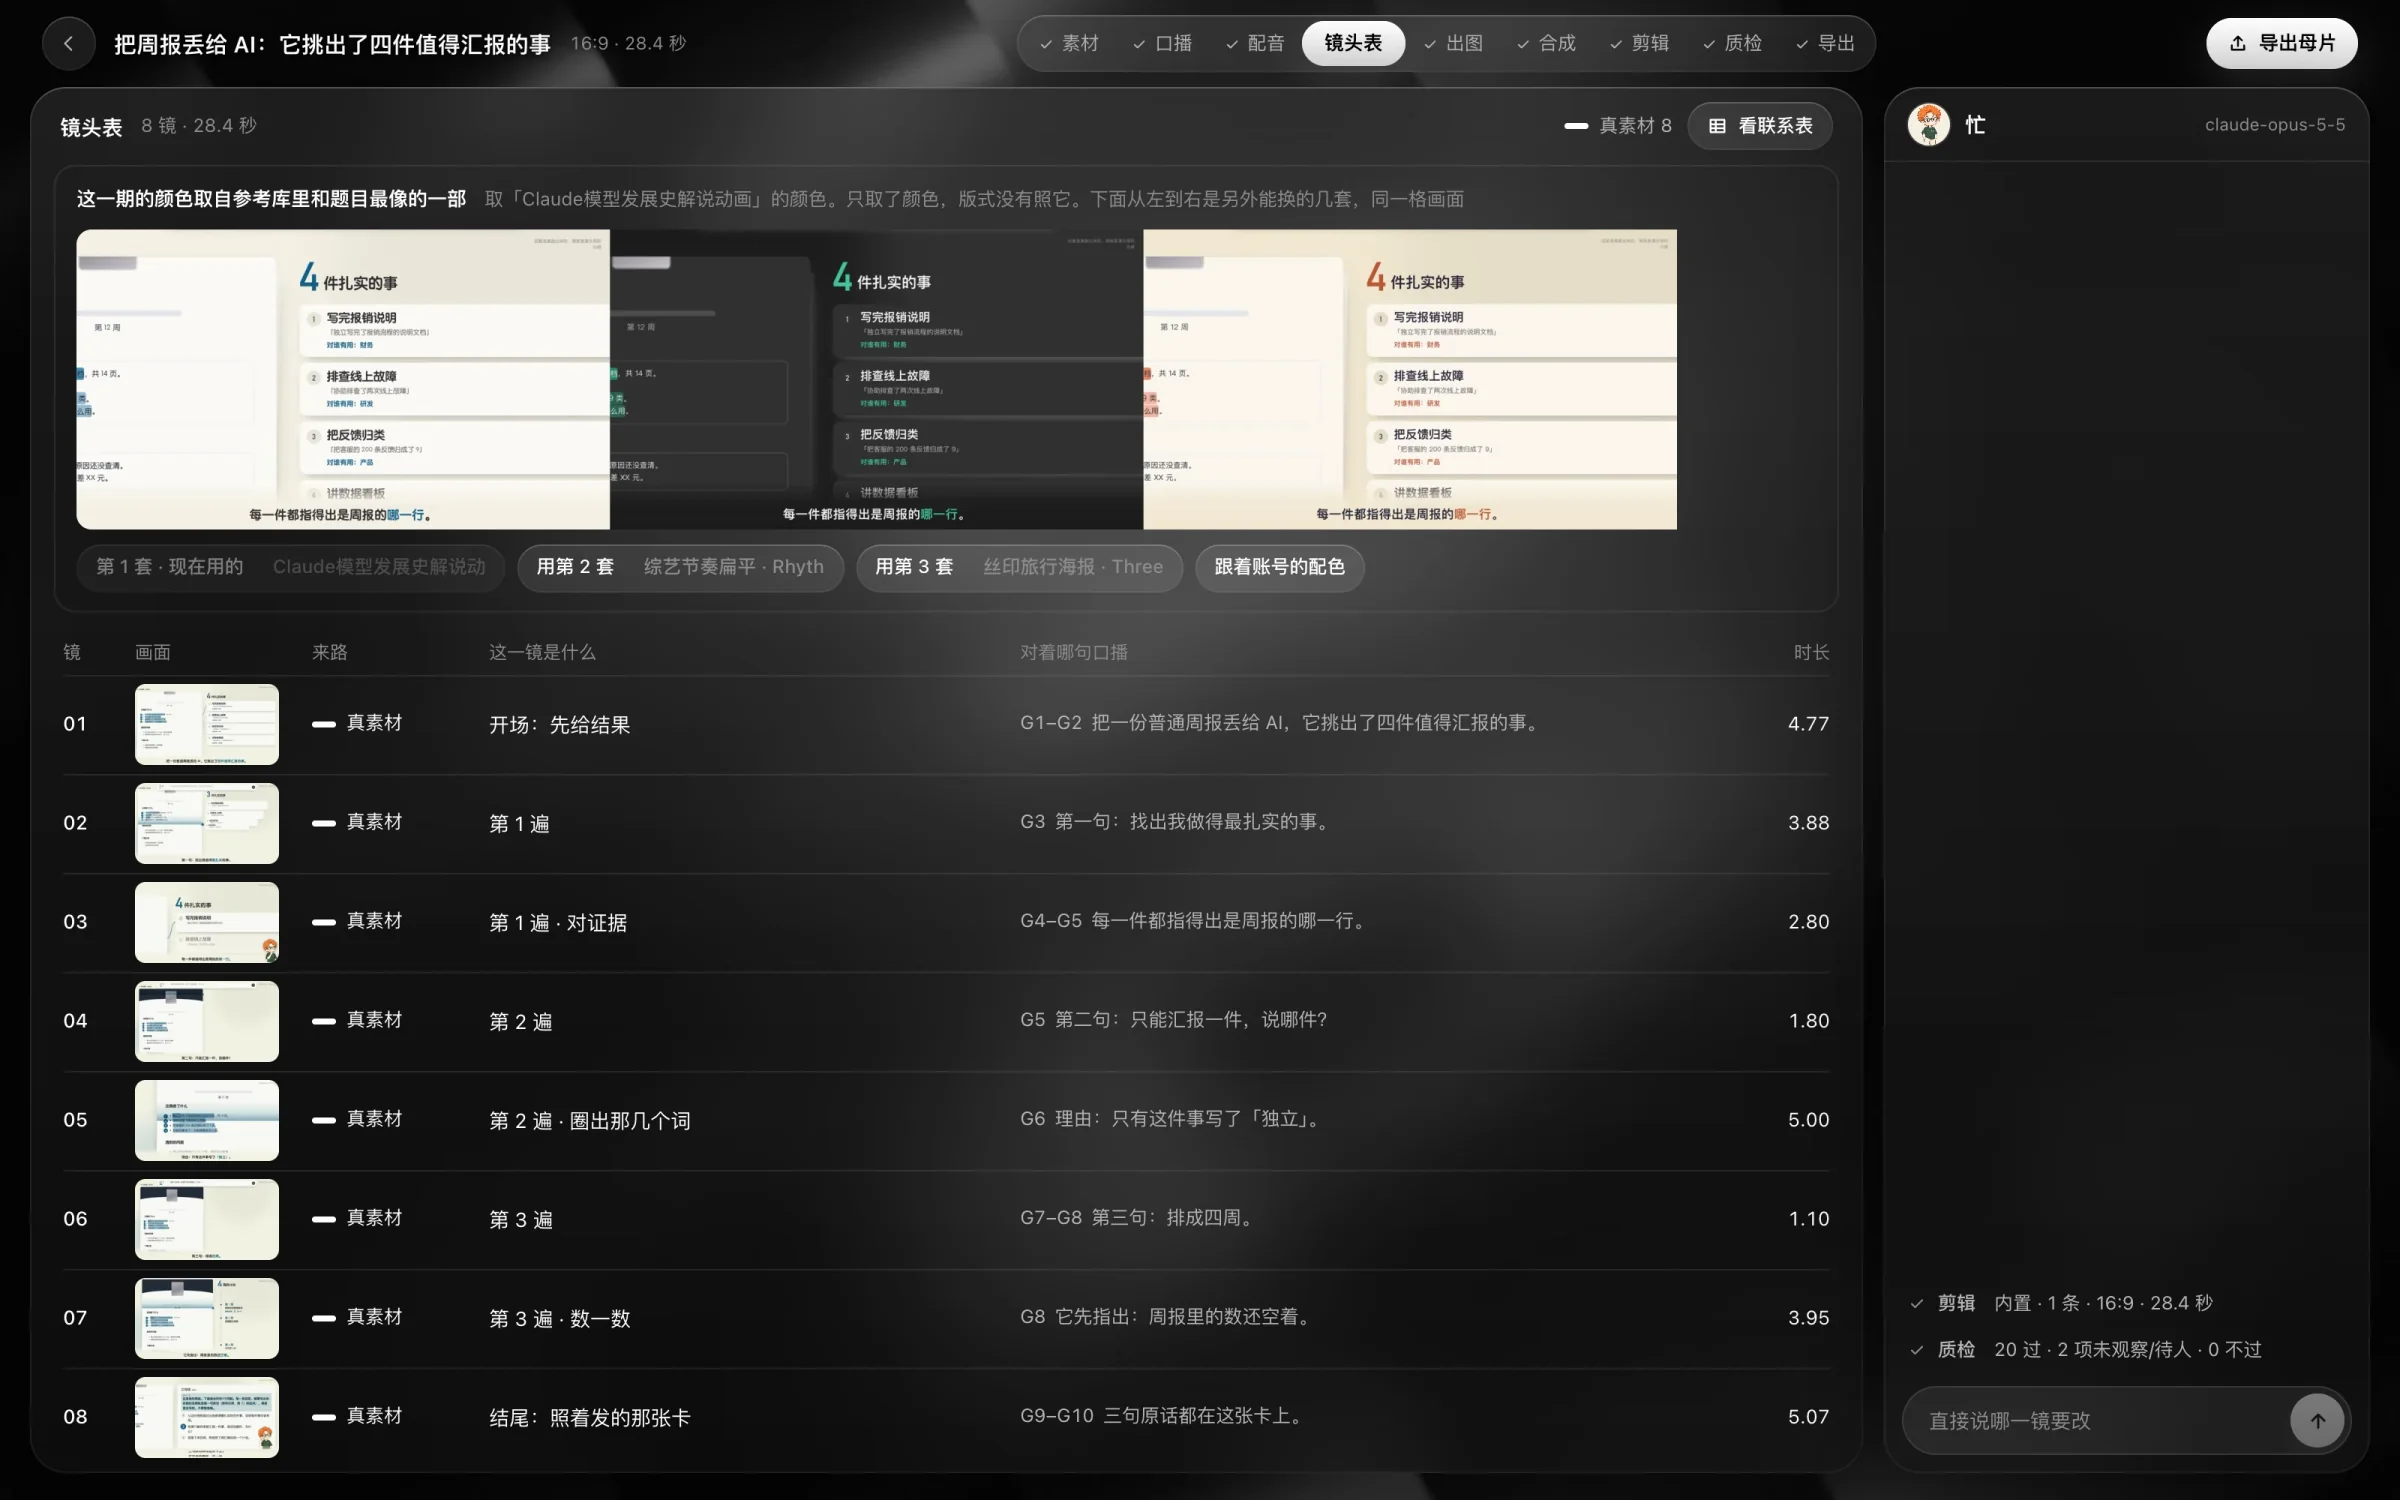This screenshot has width=2400, height=1500.
Task: Click the G9–G10 narration text
Action: point(1163,1416)
